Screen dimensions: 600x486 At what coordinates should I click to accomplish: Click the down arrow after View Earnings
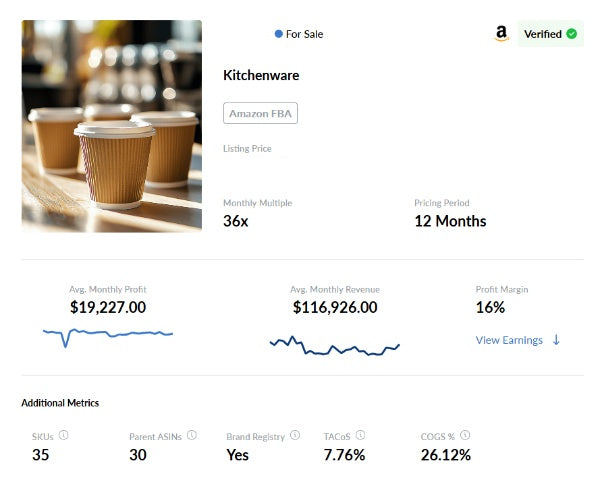coord(556,340)
